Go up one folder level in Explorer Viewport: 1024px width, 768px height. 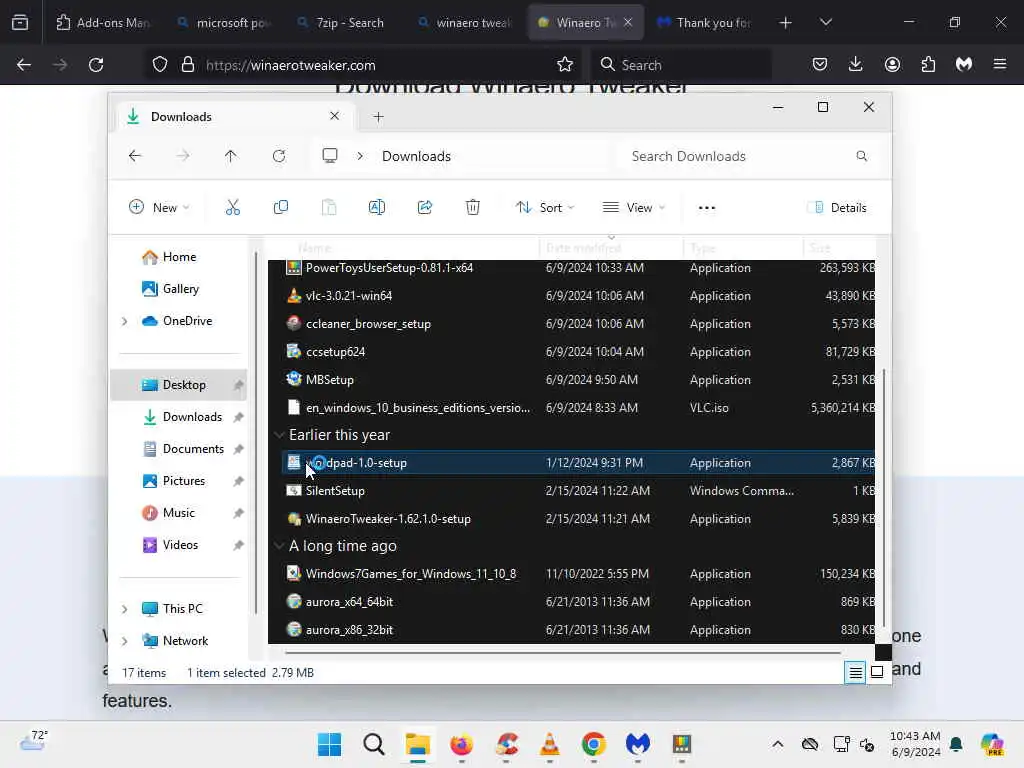click(231, 156)
